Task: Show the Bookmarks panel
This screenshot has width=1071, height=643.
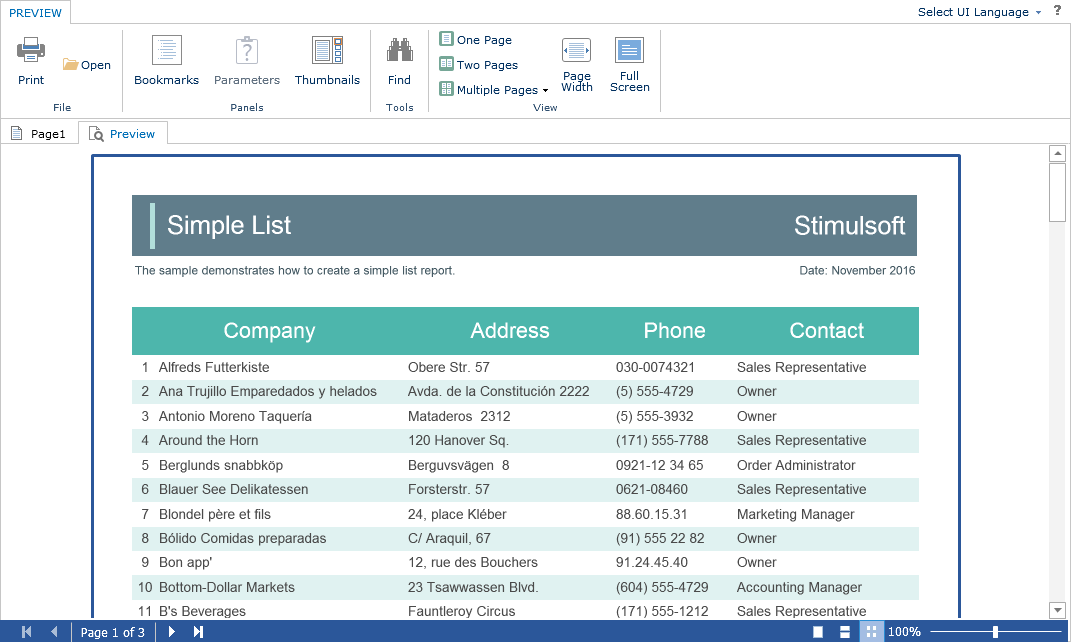Action: pyautogui.click(x=166, y=61)
